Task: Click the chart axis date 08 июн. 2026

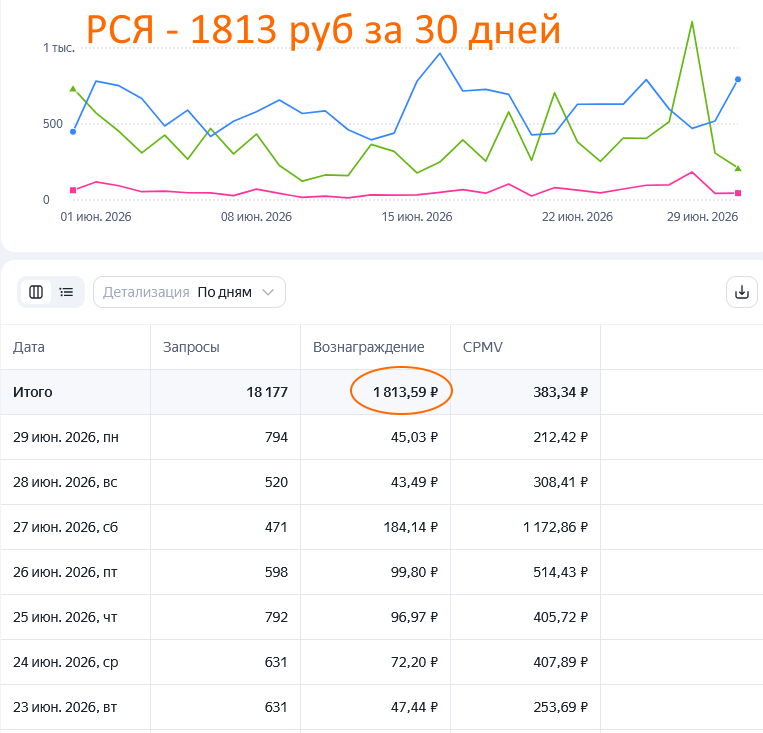Action: tap(256, 217)
